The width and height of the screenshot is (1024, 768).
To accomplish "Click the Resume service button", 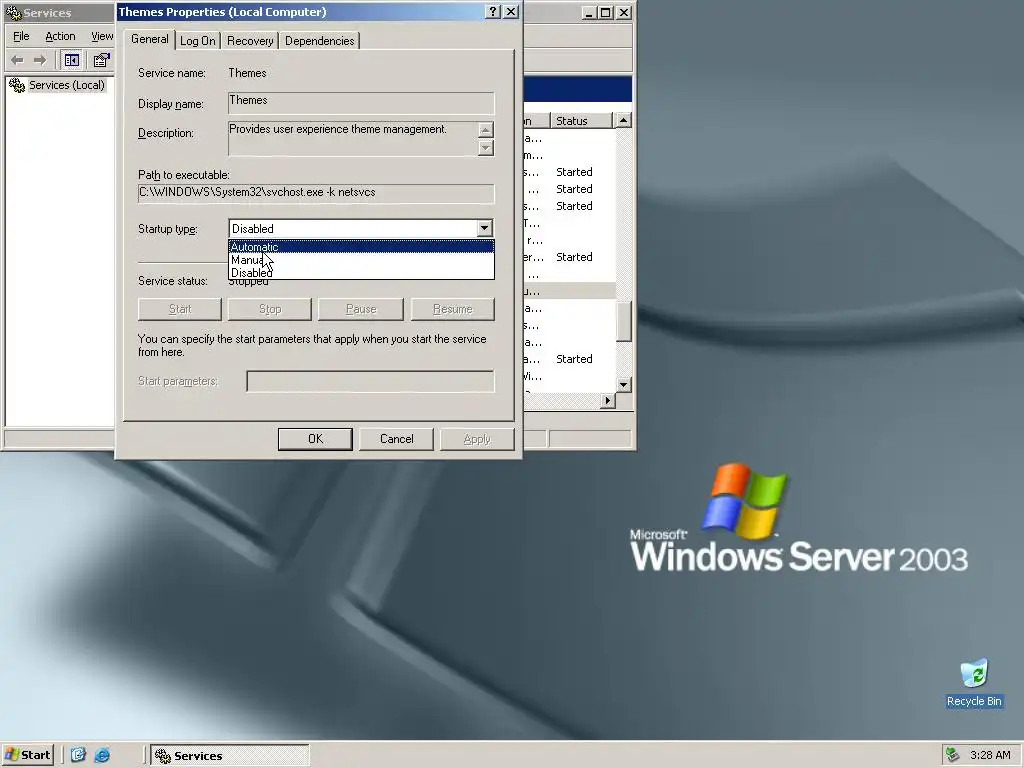I will 453,309.
